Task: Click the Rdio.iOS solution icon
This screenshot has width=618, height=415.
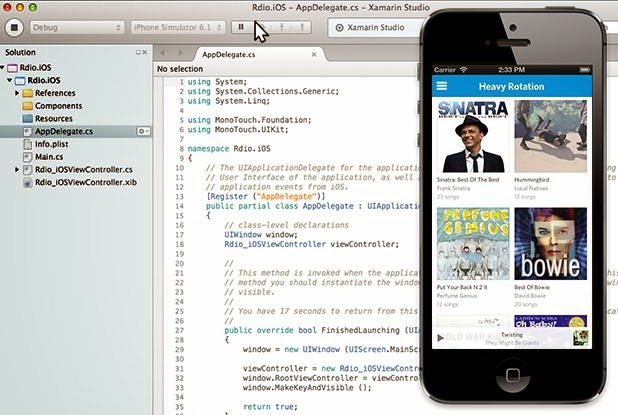Action: (13, 68)
